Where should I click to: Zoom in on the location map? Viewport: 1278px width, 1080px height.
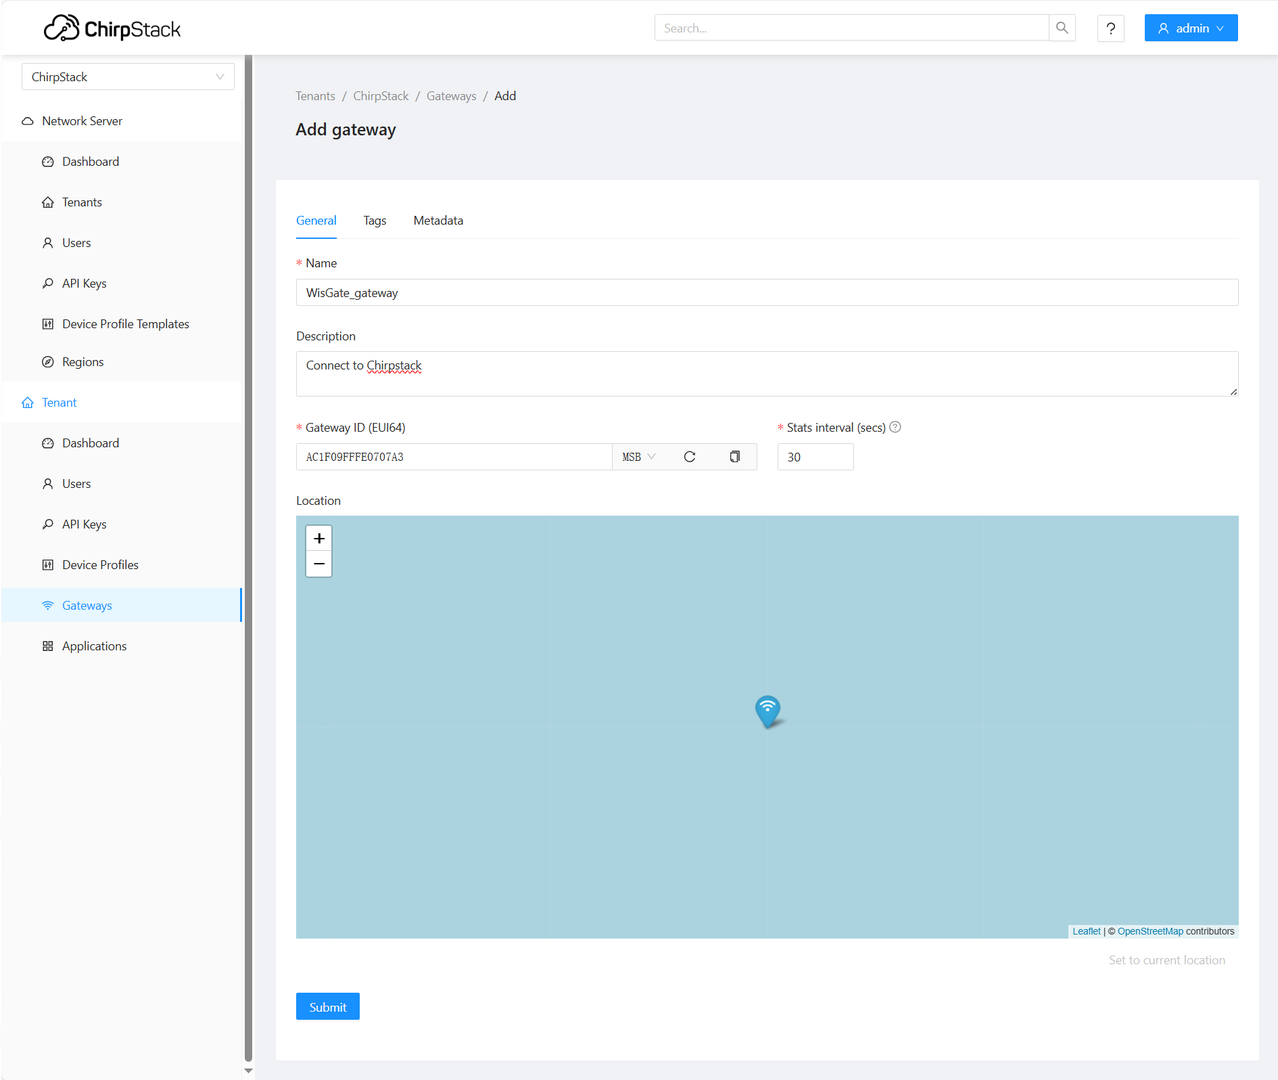tap(319, 538)
